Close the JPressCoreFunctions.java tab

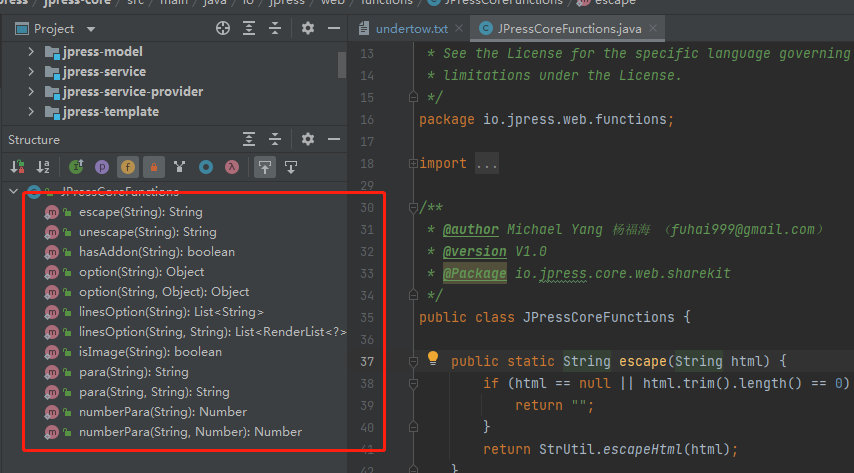pyautogui.click(x=653, y=28)
